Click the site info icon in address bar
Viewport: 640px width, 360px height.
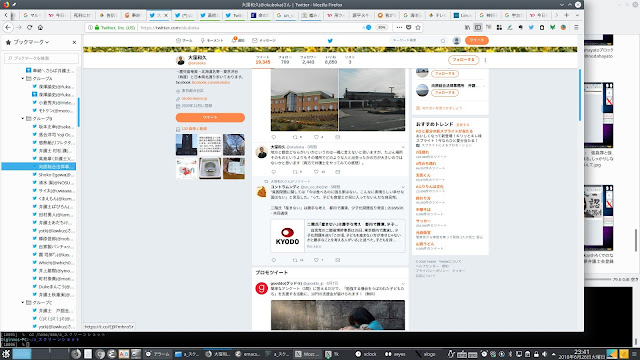[x=90, y=27]
